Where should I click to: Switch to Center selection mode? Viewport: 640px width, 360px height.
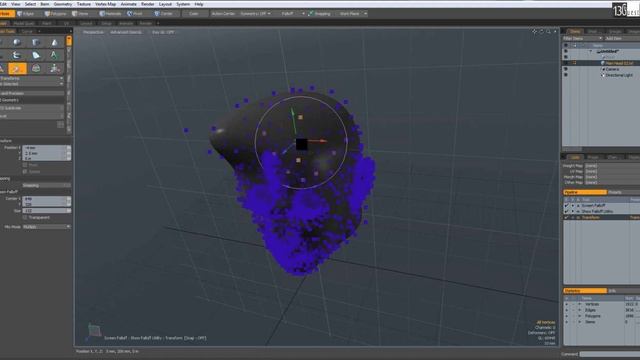164,13
